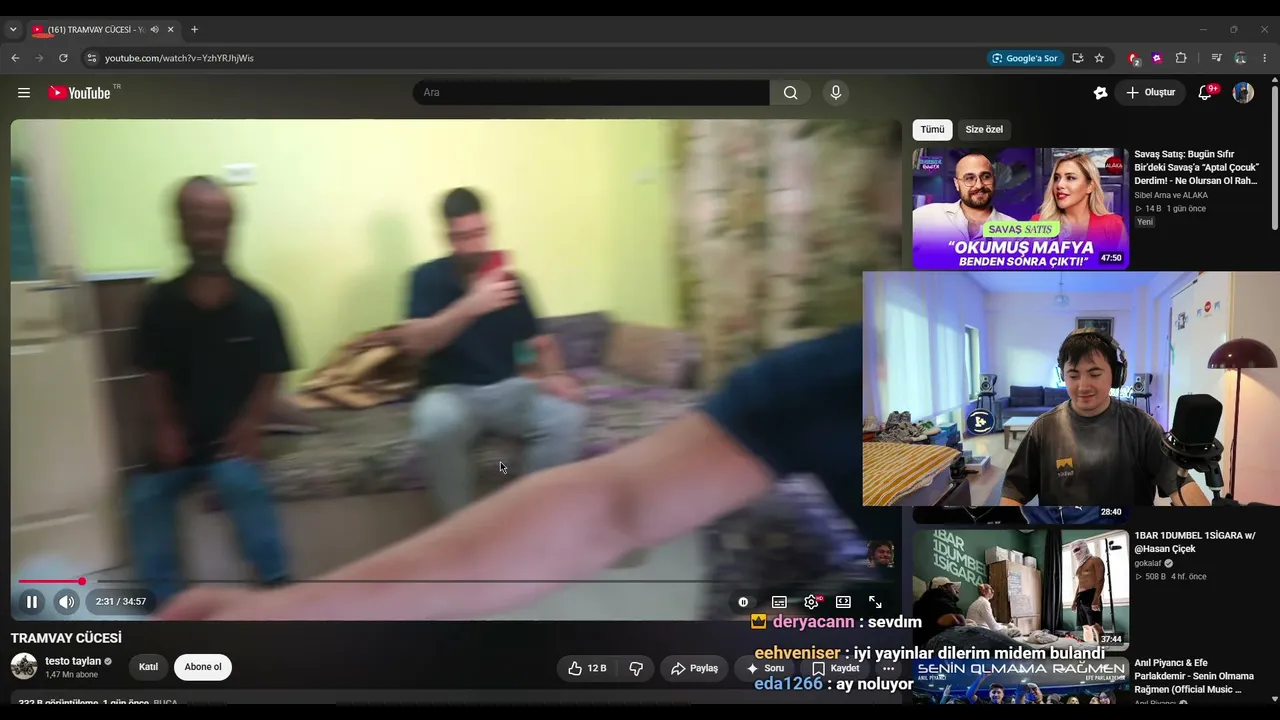Screen dimensions: 1280x720
Task: Share the video with Paylaş
Action: click(x=694, y=668)
